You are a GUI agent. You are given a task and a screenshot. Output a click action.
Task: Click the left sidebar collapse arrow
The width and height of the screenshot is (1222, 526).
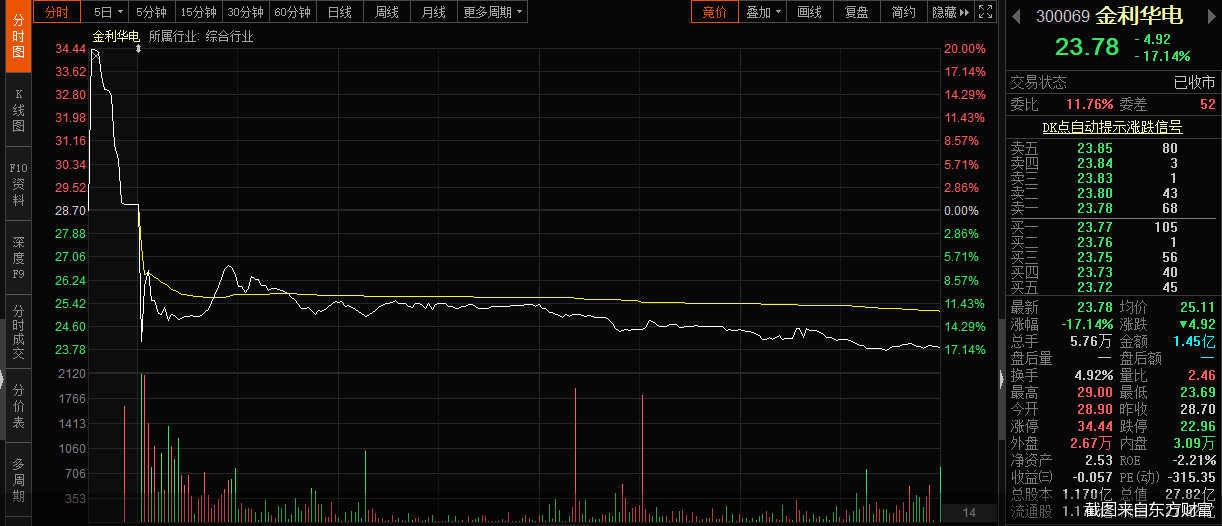tap(3, 379)
